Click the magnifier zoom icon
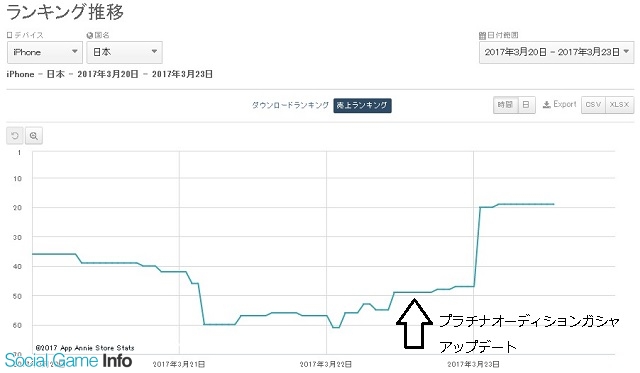 tap(34, 136)
